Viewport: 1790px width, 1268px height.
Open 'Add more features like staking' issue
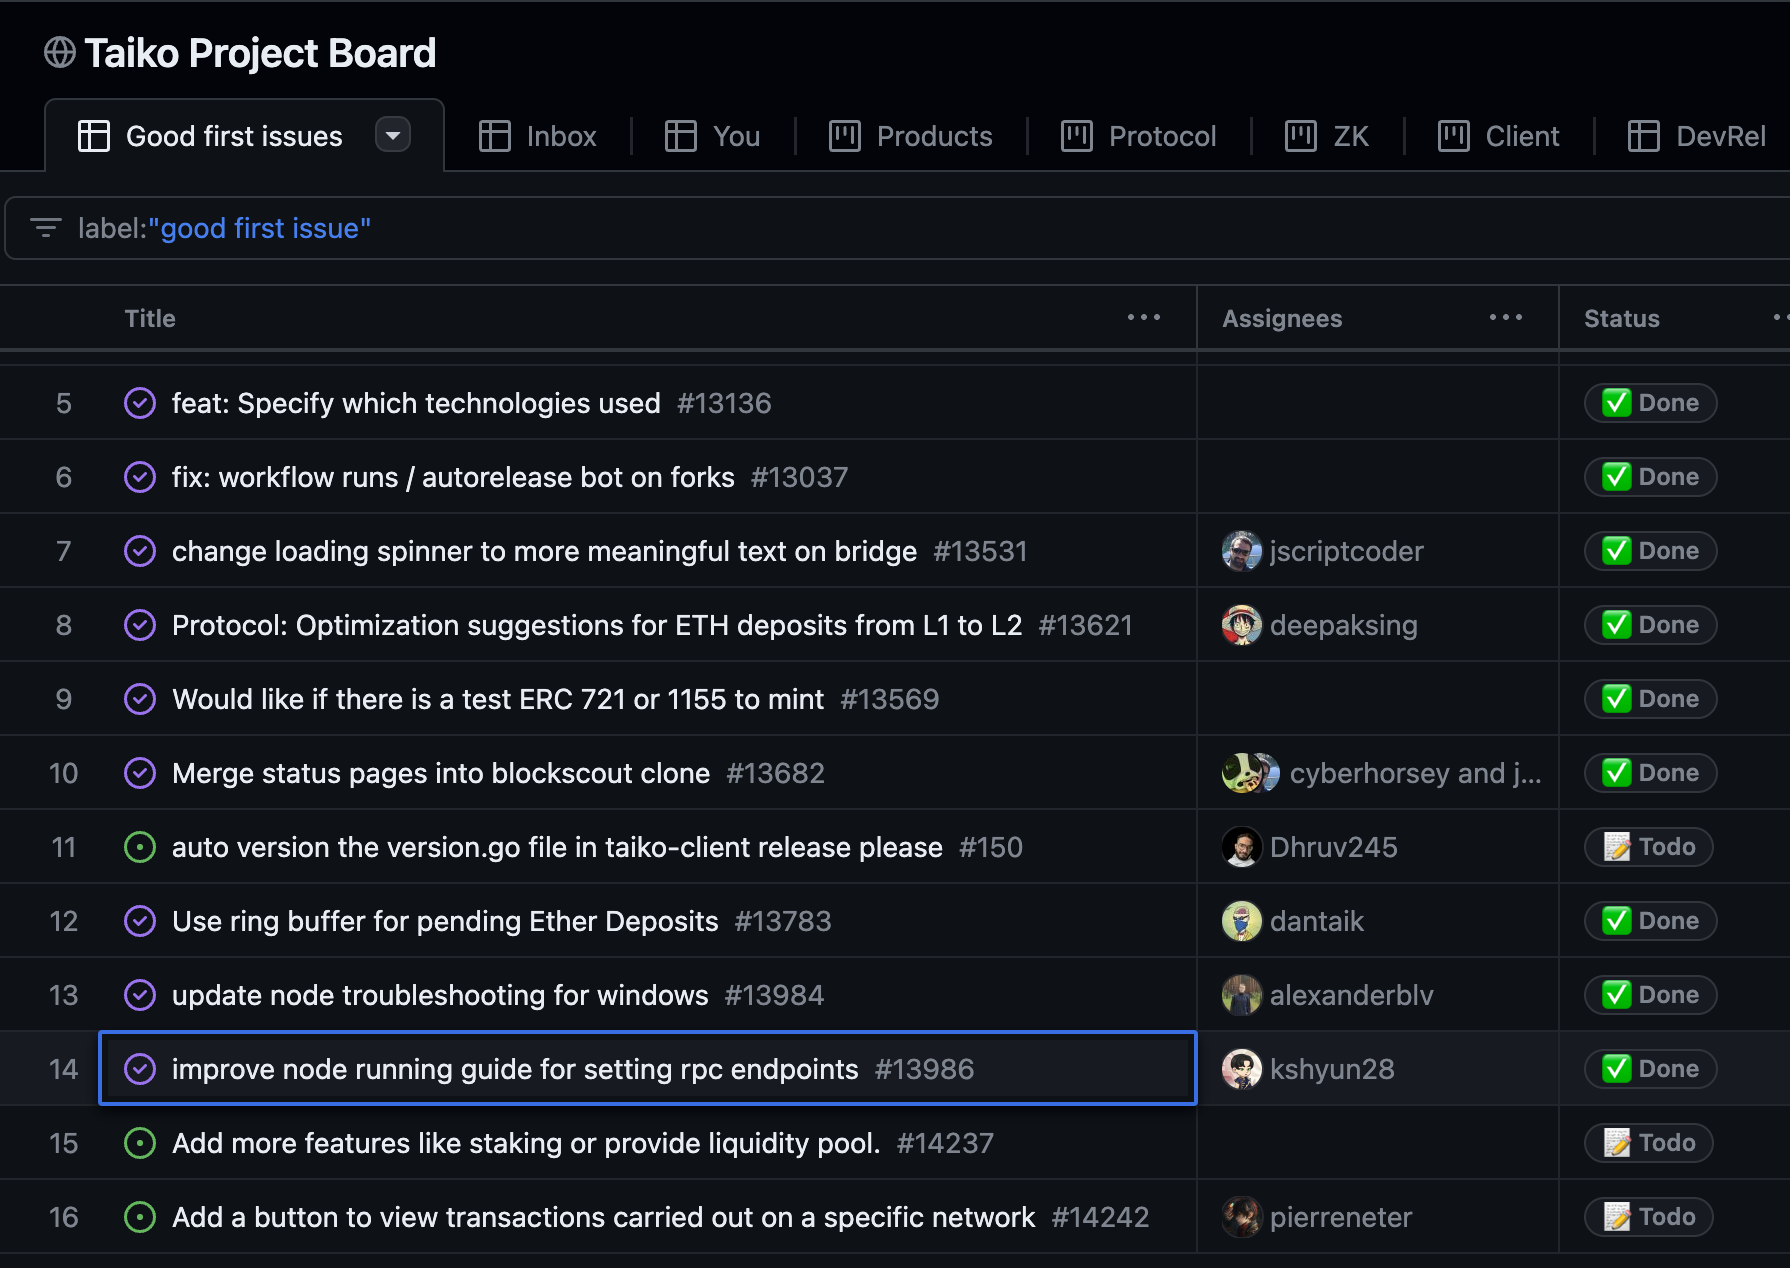(526, 1143)
